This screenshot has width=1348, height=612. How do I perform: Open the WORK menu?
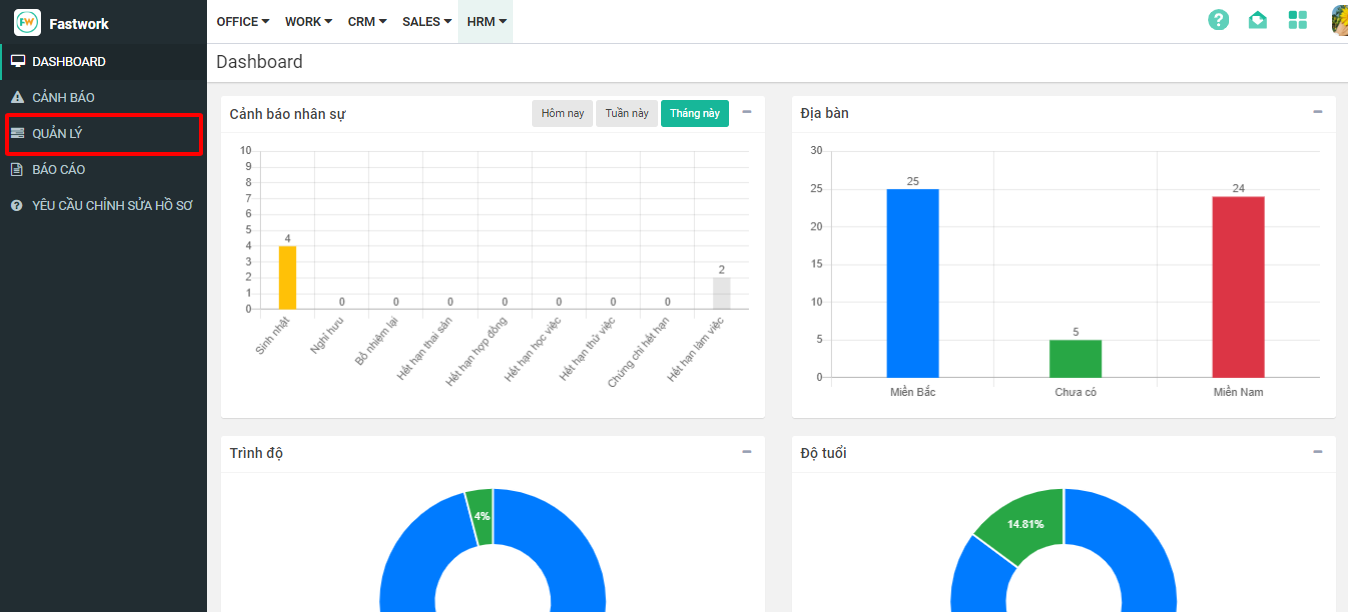click(308, 22)
